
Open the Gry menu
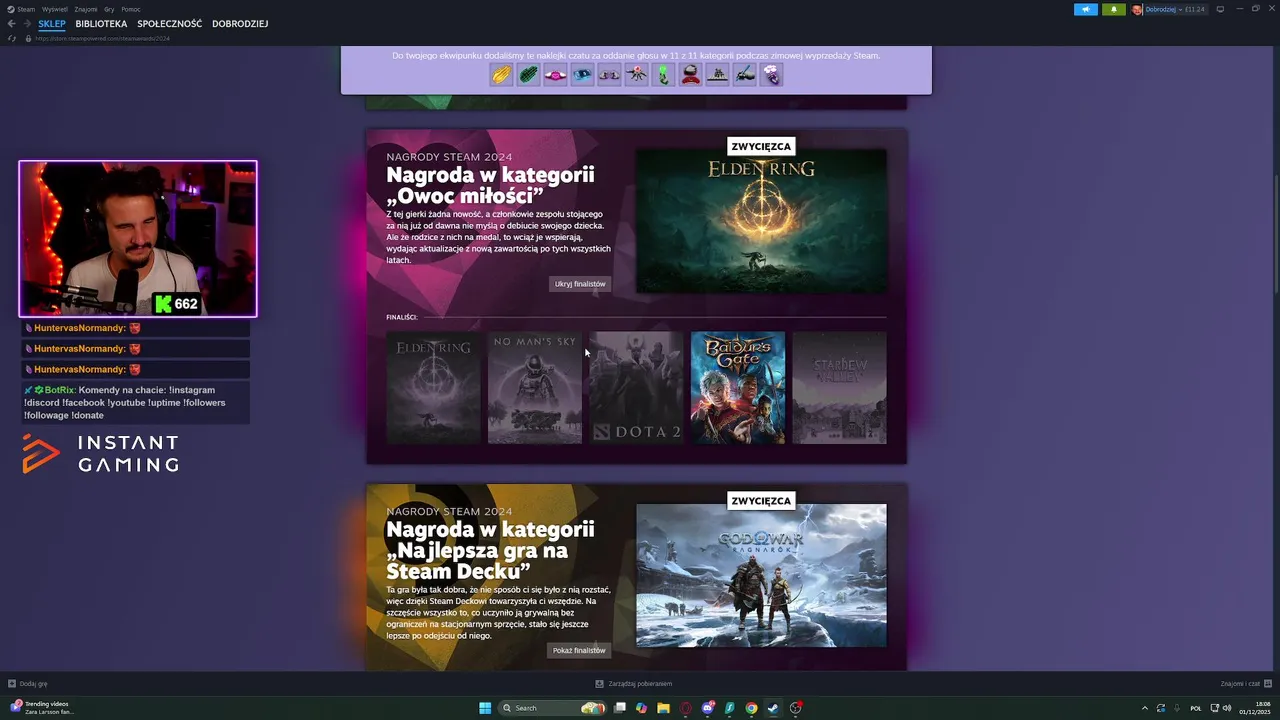pos(109,9)
